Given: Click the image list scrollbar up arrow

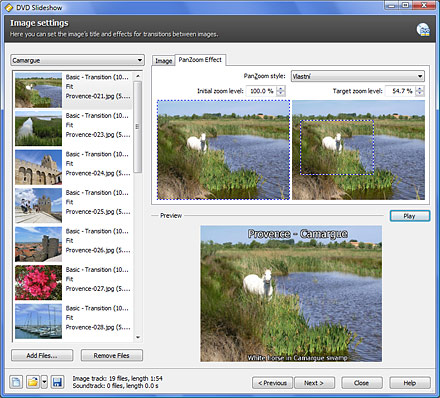Looking at the screenshot, I should pos(138,76).
